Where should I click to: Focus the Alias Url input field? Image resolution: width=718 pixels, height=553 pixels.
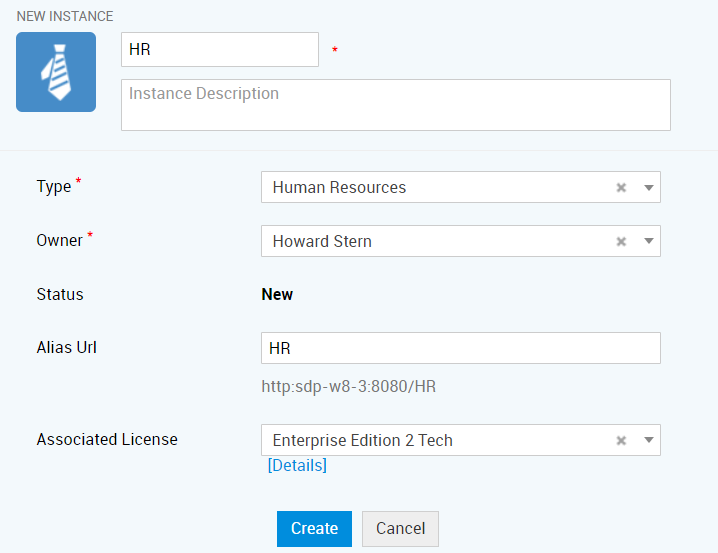click(x=460, y=348)
